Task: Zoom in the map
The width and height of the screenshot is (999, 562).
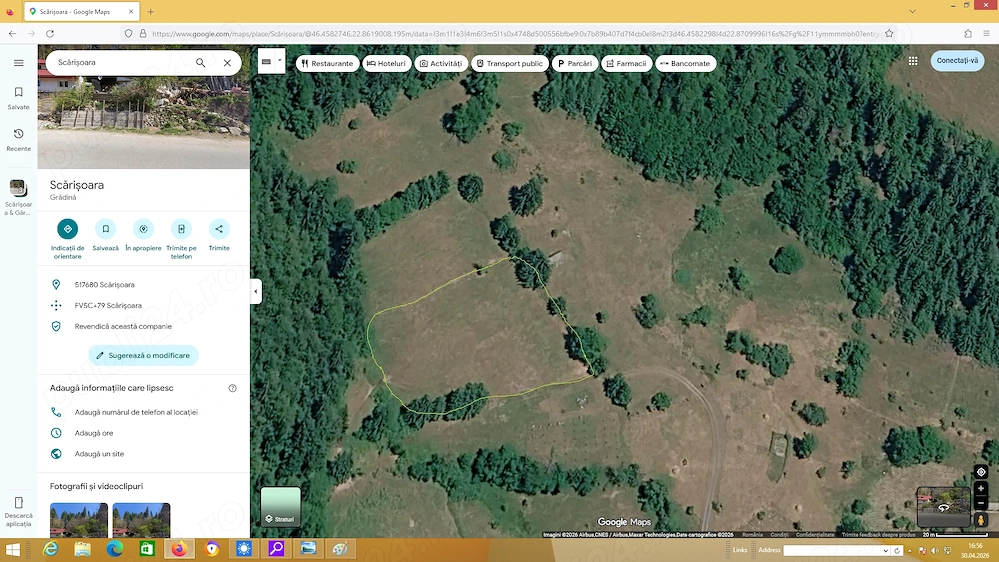Action: (x=981, y=489)
